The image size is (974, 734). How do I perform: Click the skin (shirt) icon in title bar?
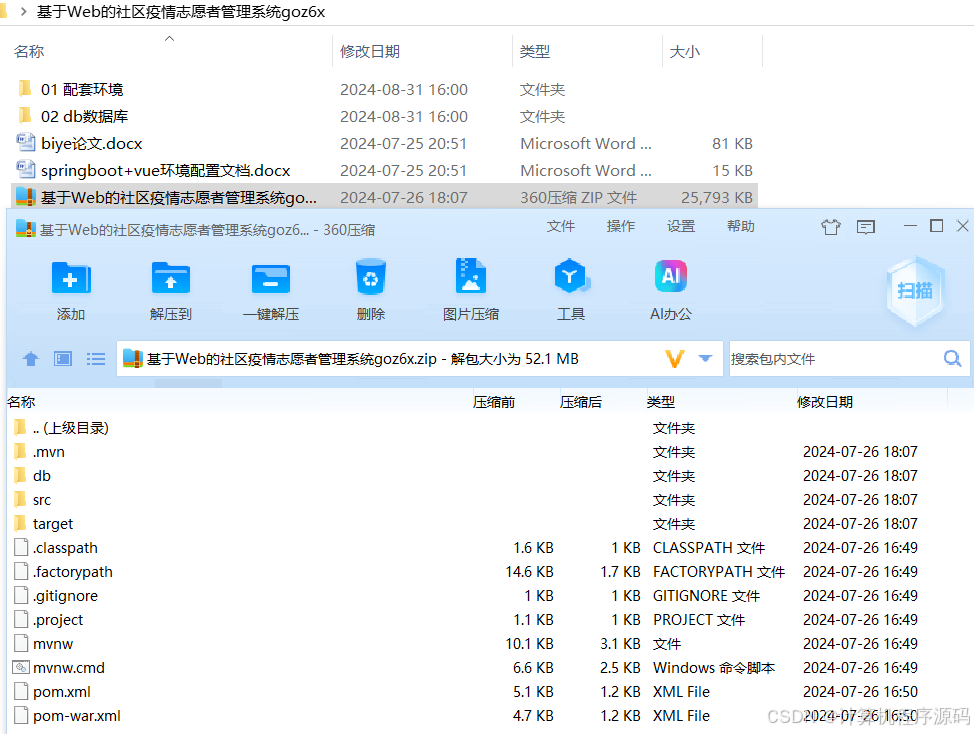coord(831,227)
